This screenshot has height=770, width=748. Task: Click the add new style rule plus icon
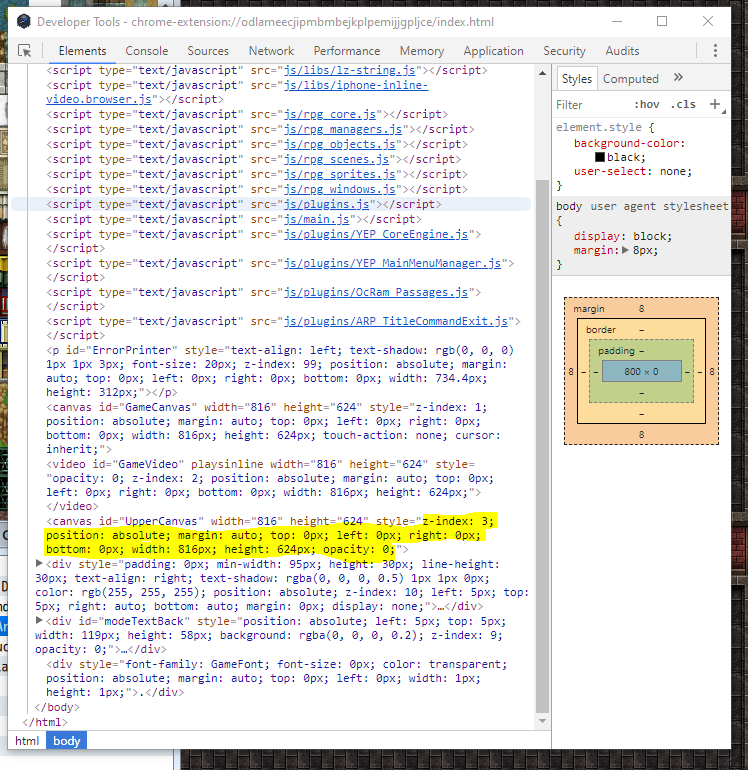click(715, 104)
